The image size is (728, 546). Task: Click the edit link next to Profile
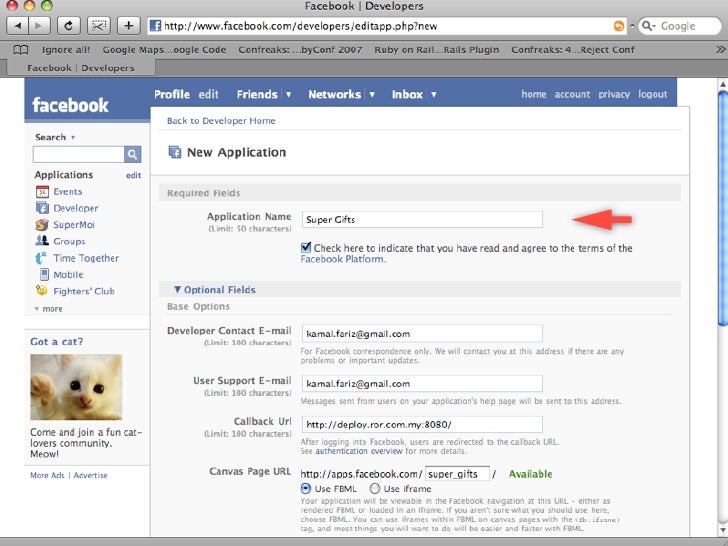point(208,94)
